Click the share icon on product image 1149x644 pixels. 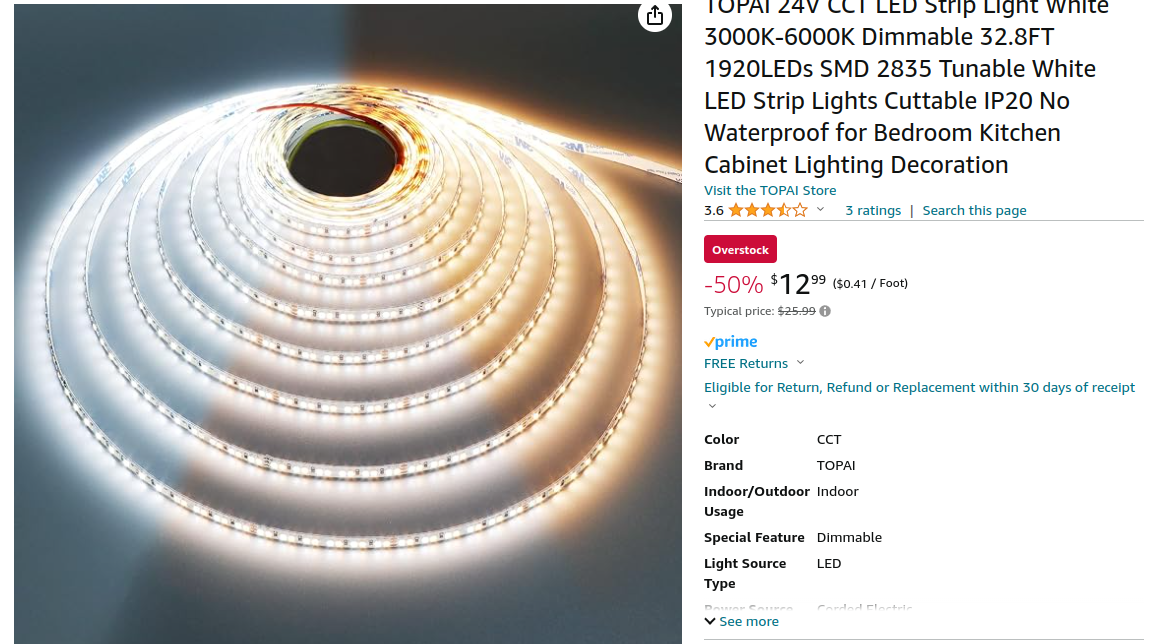tap(654, 15)
